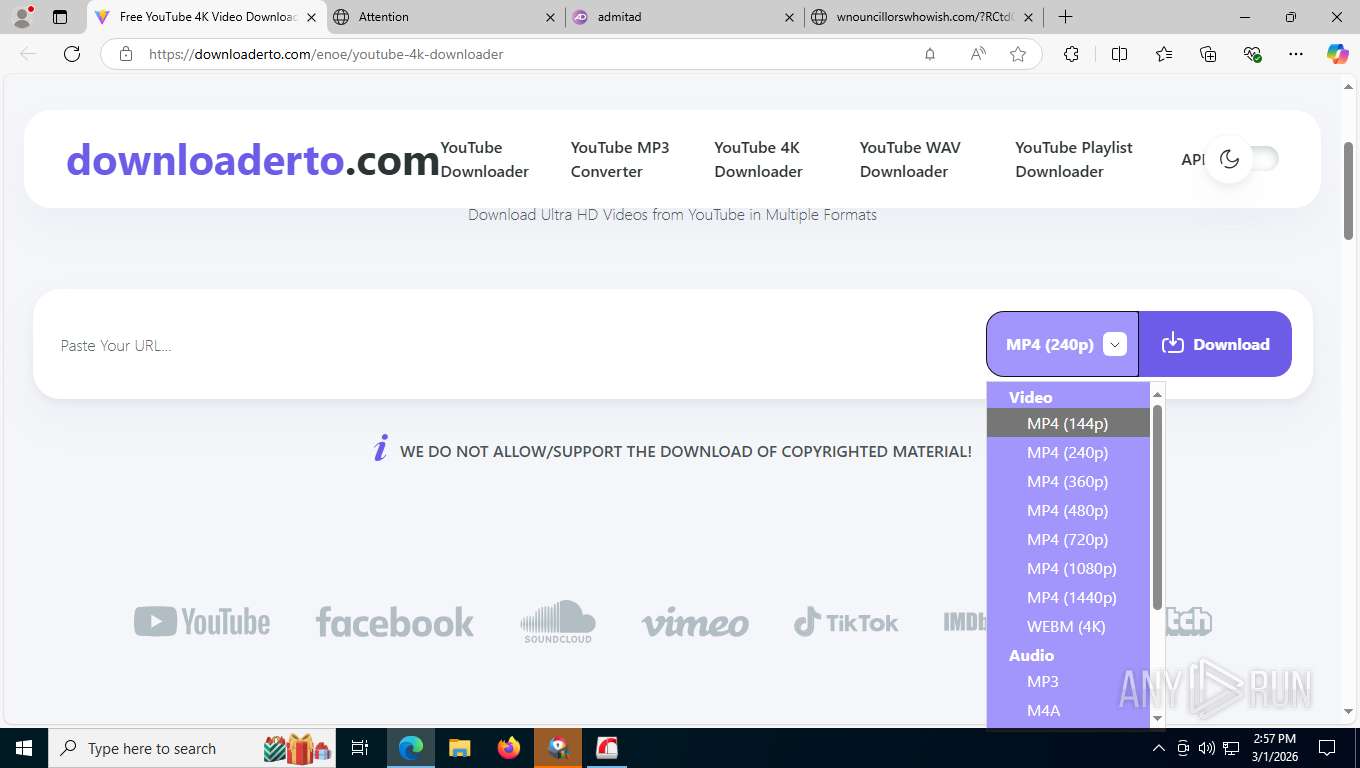This screenshot has width=1360, height=768.
Task: Go to YouTube WAV Downloader
Action: pyautogui.click(x=910, y=159)
